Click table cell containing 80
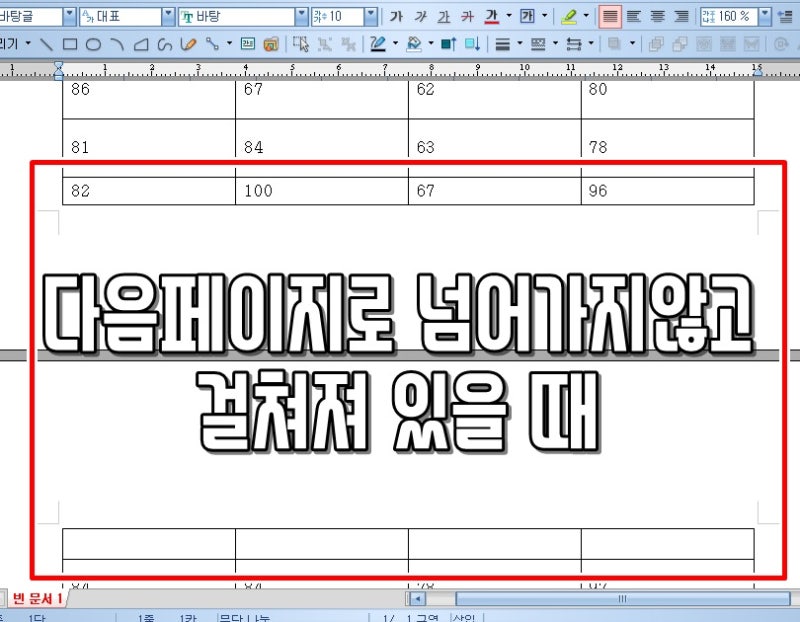This screenshot has width=800, height=622. pyautogui.click(x=667, y=99)
